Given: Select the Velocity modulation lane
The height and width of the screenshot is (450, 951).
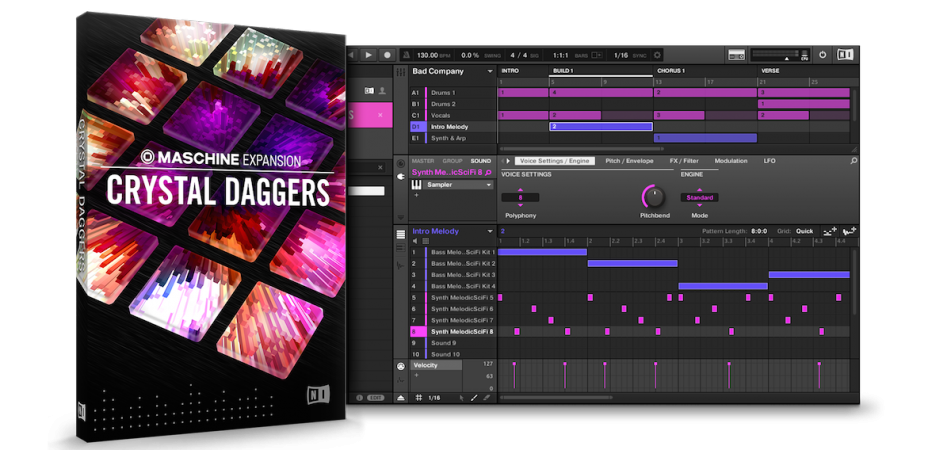Looking at the screenshot, I should pyautogui.click(x=436, y=365).
